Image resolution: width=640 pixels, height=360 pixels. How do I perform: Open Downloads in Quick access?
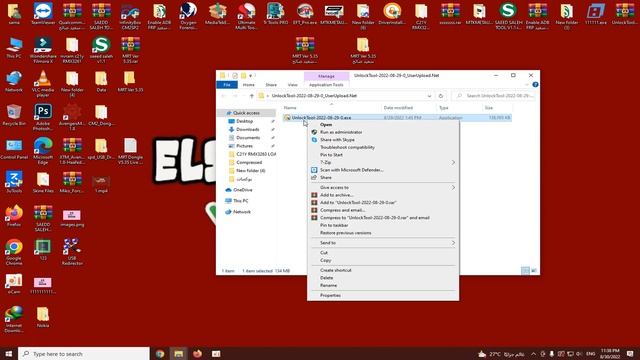(247, 129)
